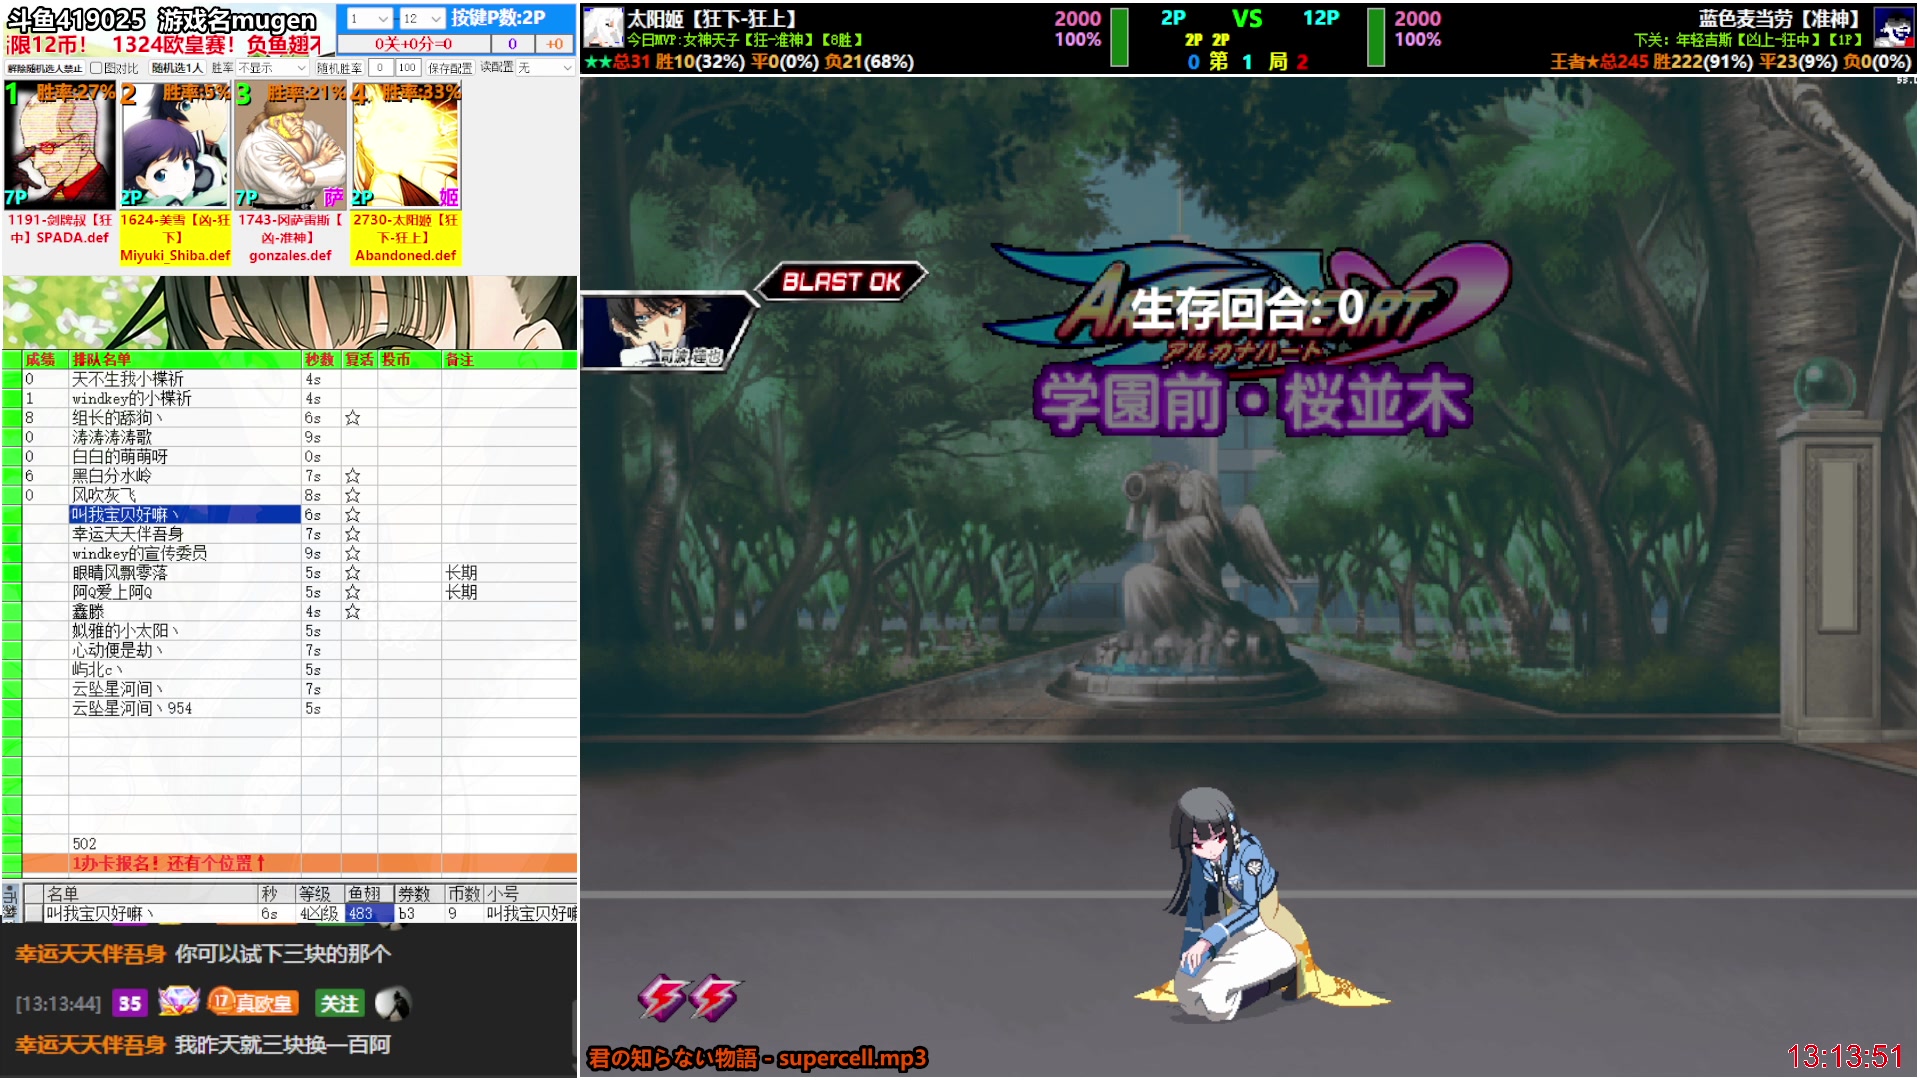Select queue row 心动便是劫

tap(185, 650)
